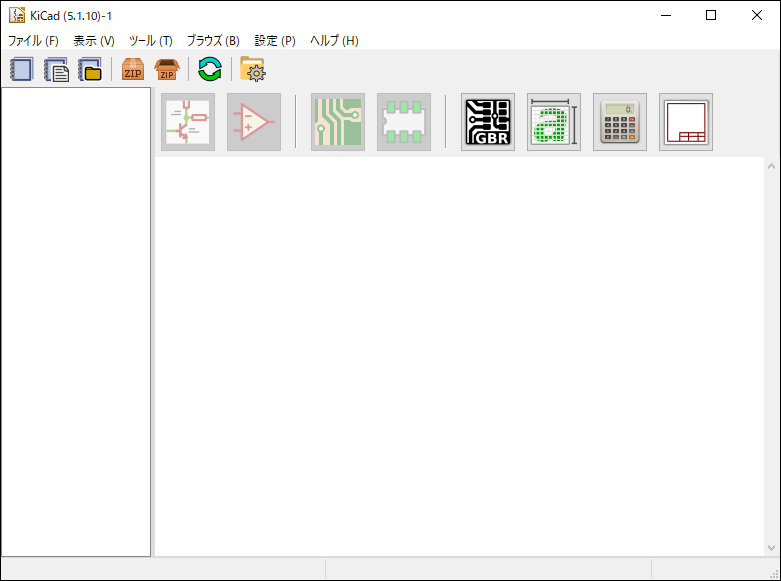781x581 pixels.
Task: Launch the schematic editor Eeschema
Action: pyautogui.click(x=188, y=122)
